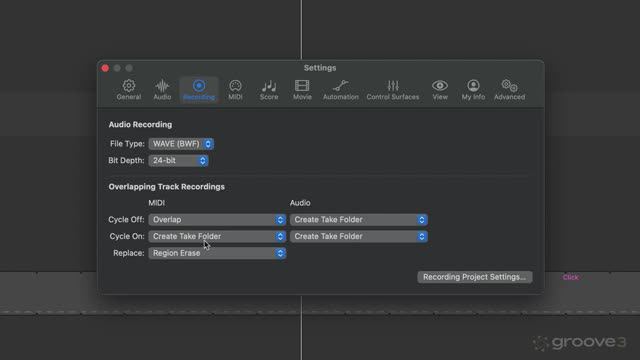Open the Audio Cycle Off dropdown
Screen dimensions: 640x360
(358, 220)
